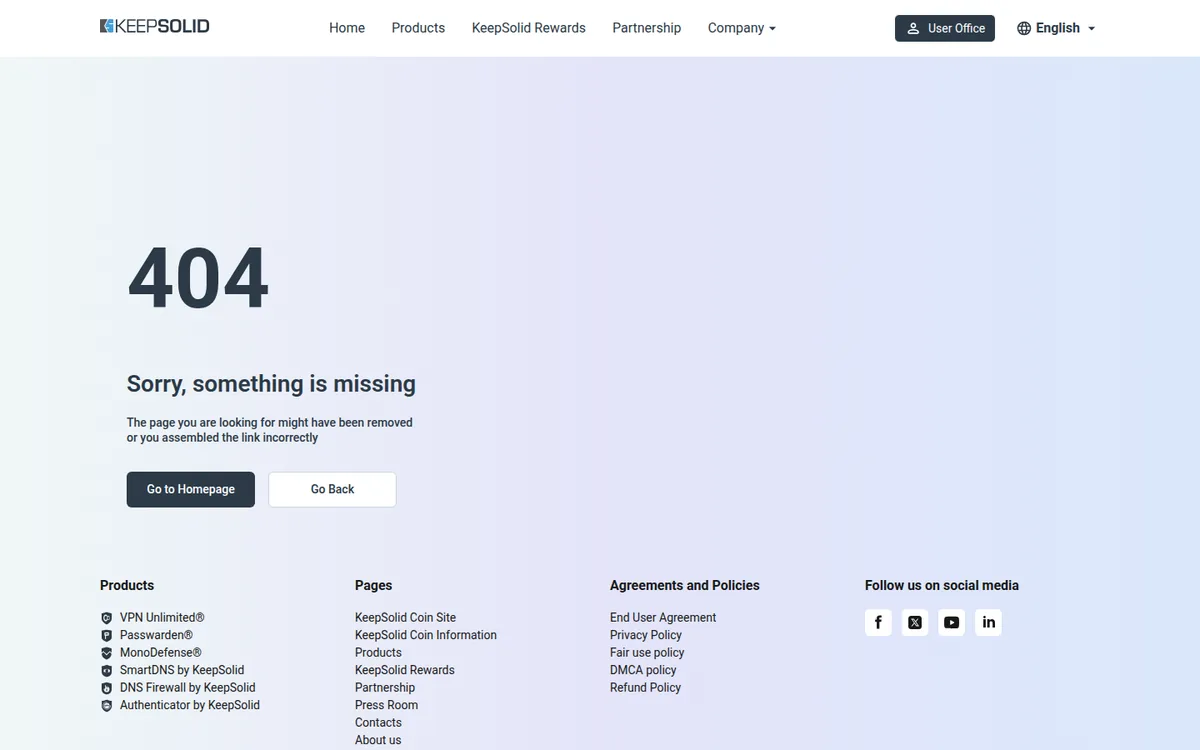This screenshot has height=750, width=1200.
Task: Open the LinkedIn social icon
Action: [988, 622]
